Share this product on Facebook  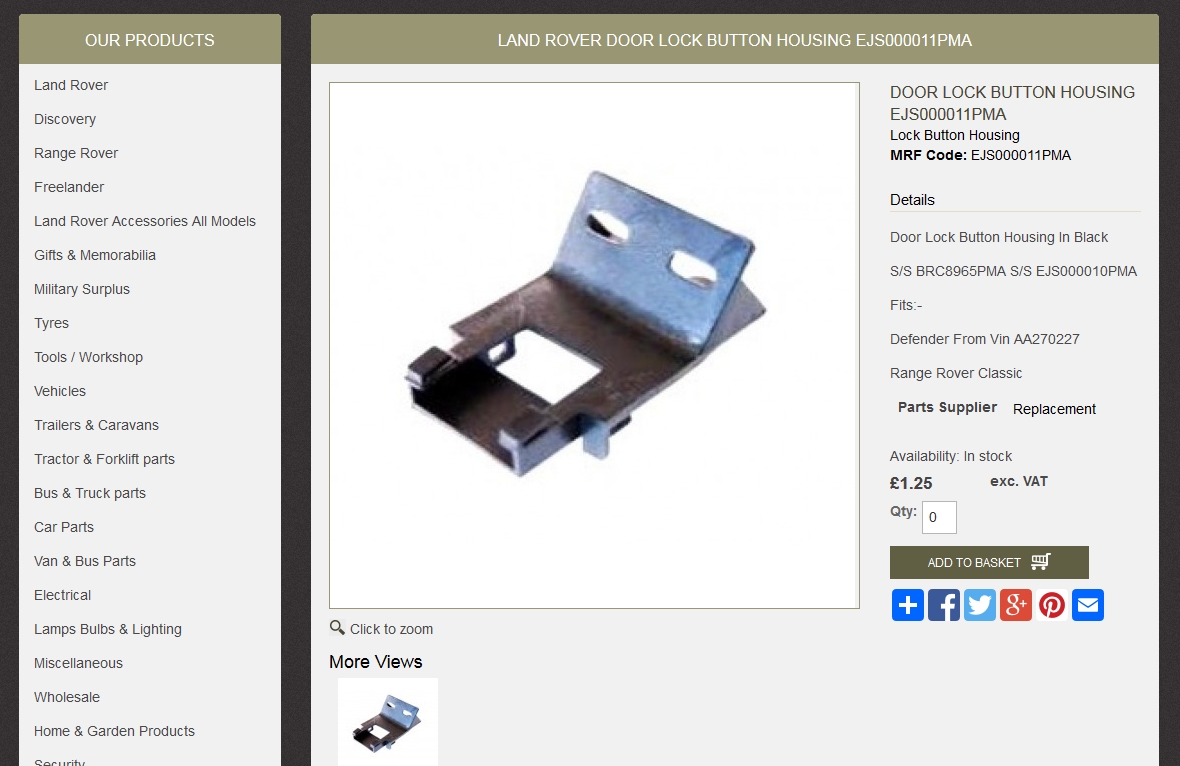click(x=944, y=605)
